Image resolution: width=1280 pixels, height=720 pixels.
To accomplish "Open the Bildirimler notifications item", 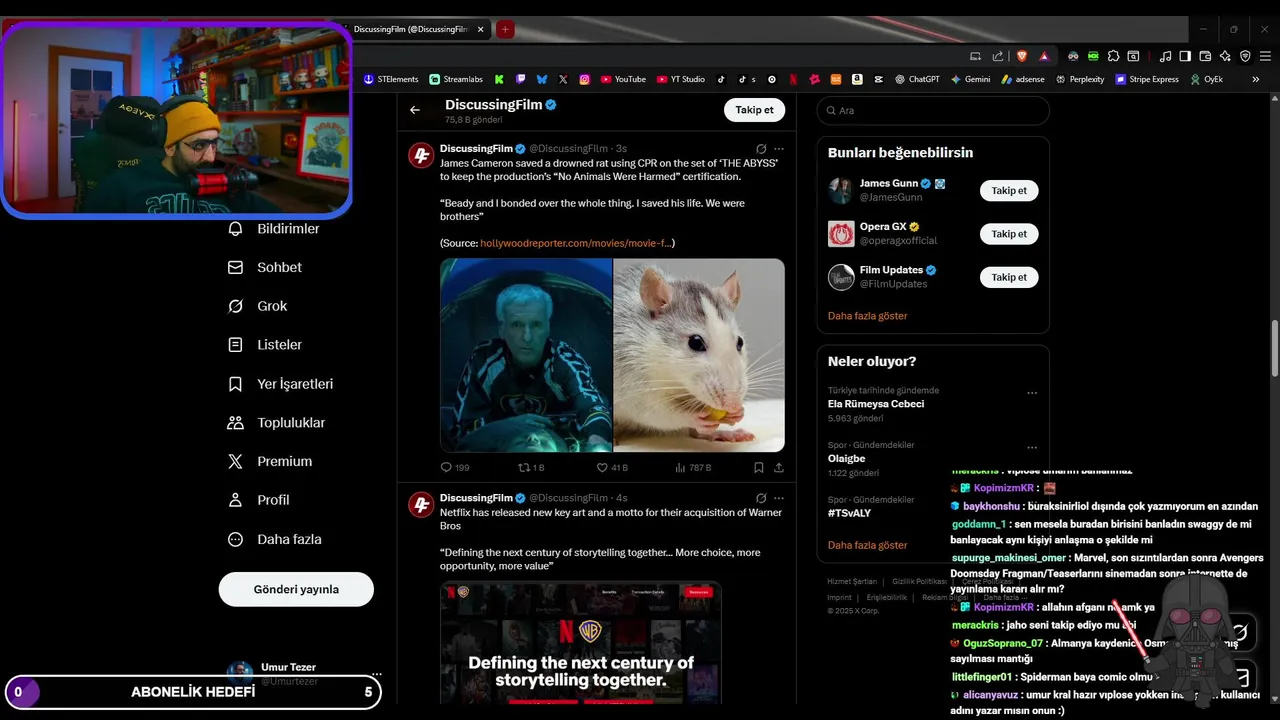I will (x=274, y=228).
